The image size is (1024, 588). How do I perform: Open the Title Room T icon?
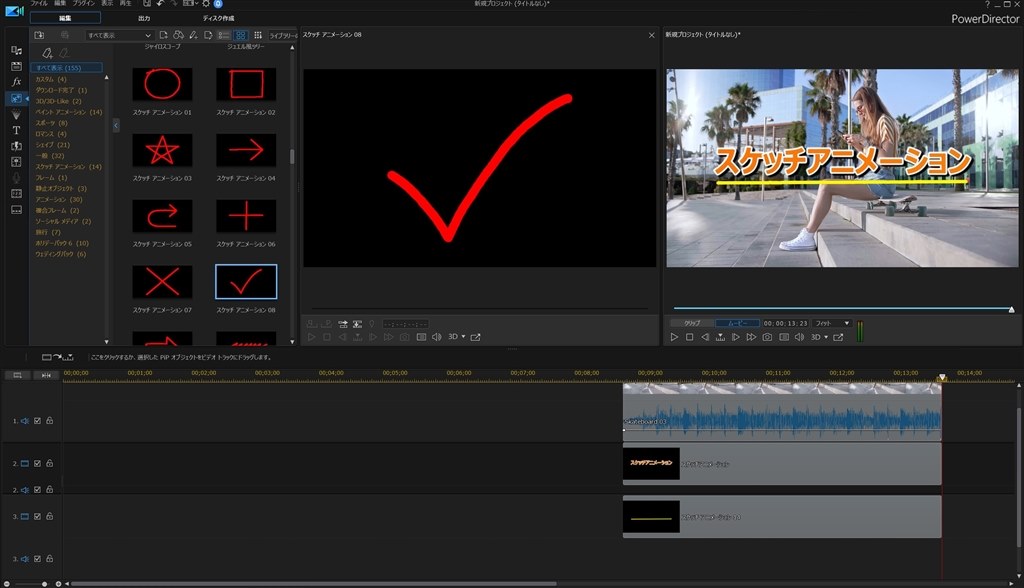click(16, 130)
